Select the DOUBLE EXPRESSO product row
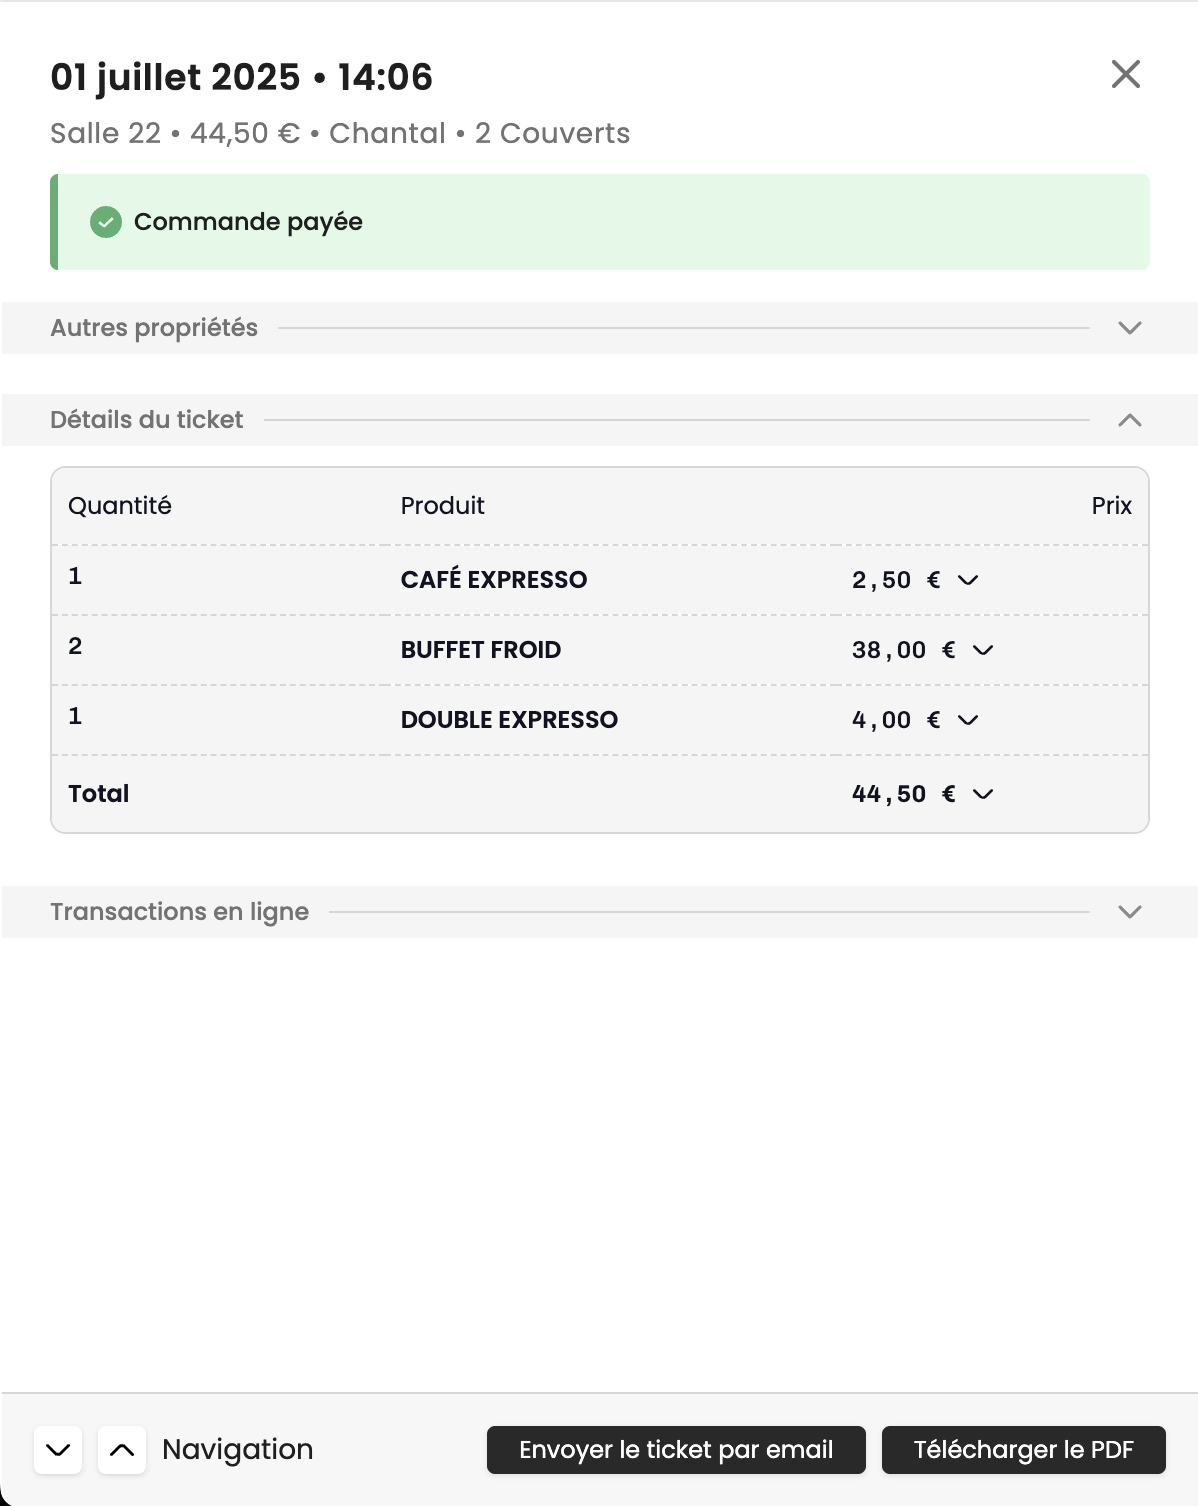Viewport: 1198px width, 1506px height. tap(509, 720)
